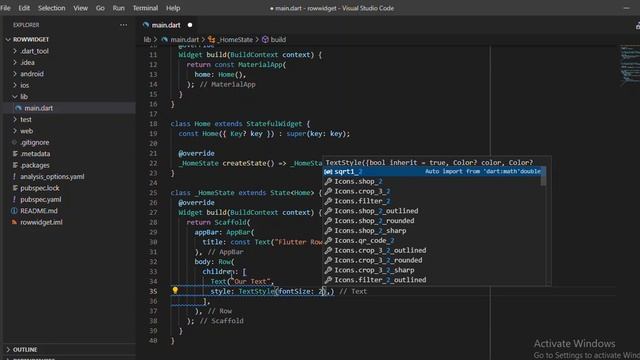Click the _HomeState breadcrumb

[235, 40]
